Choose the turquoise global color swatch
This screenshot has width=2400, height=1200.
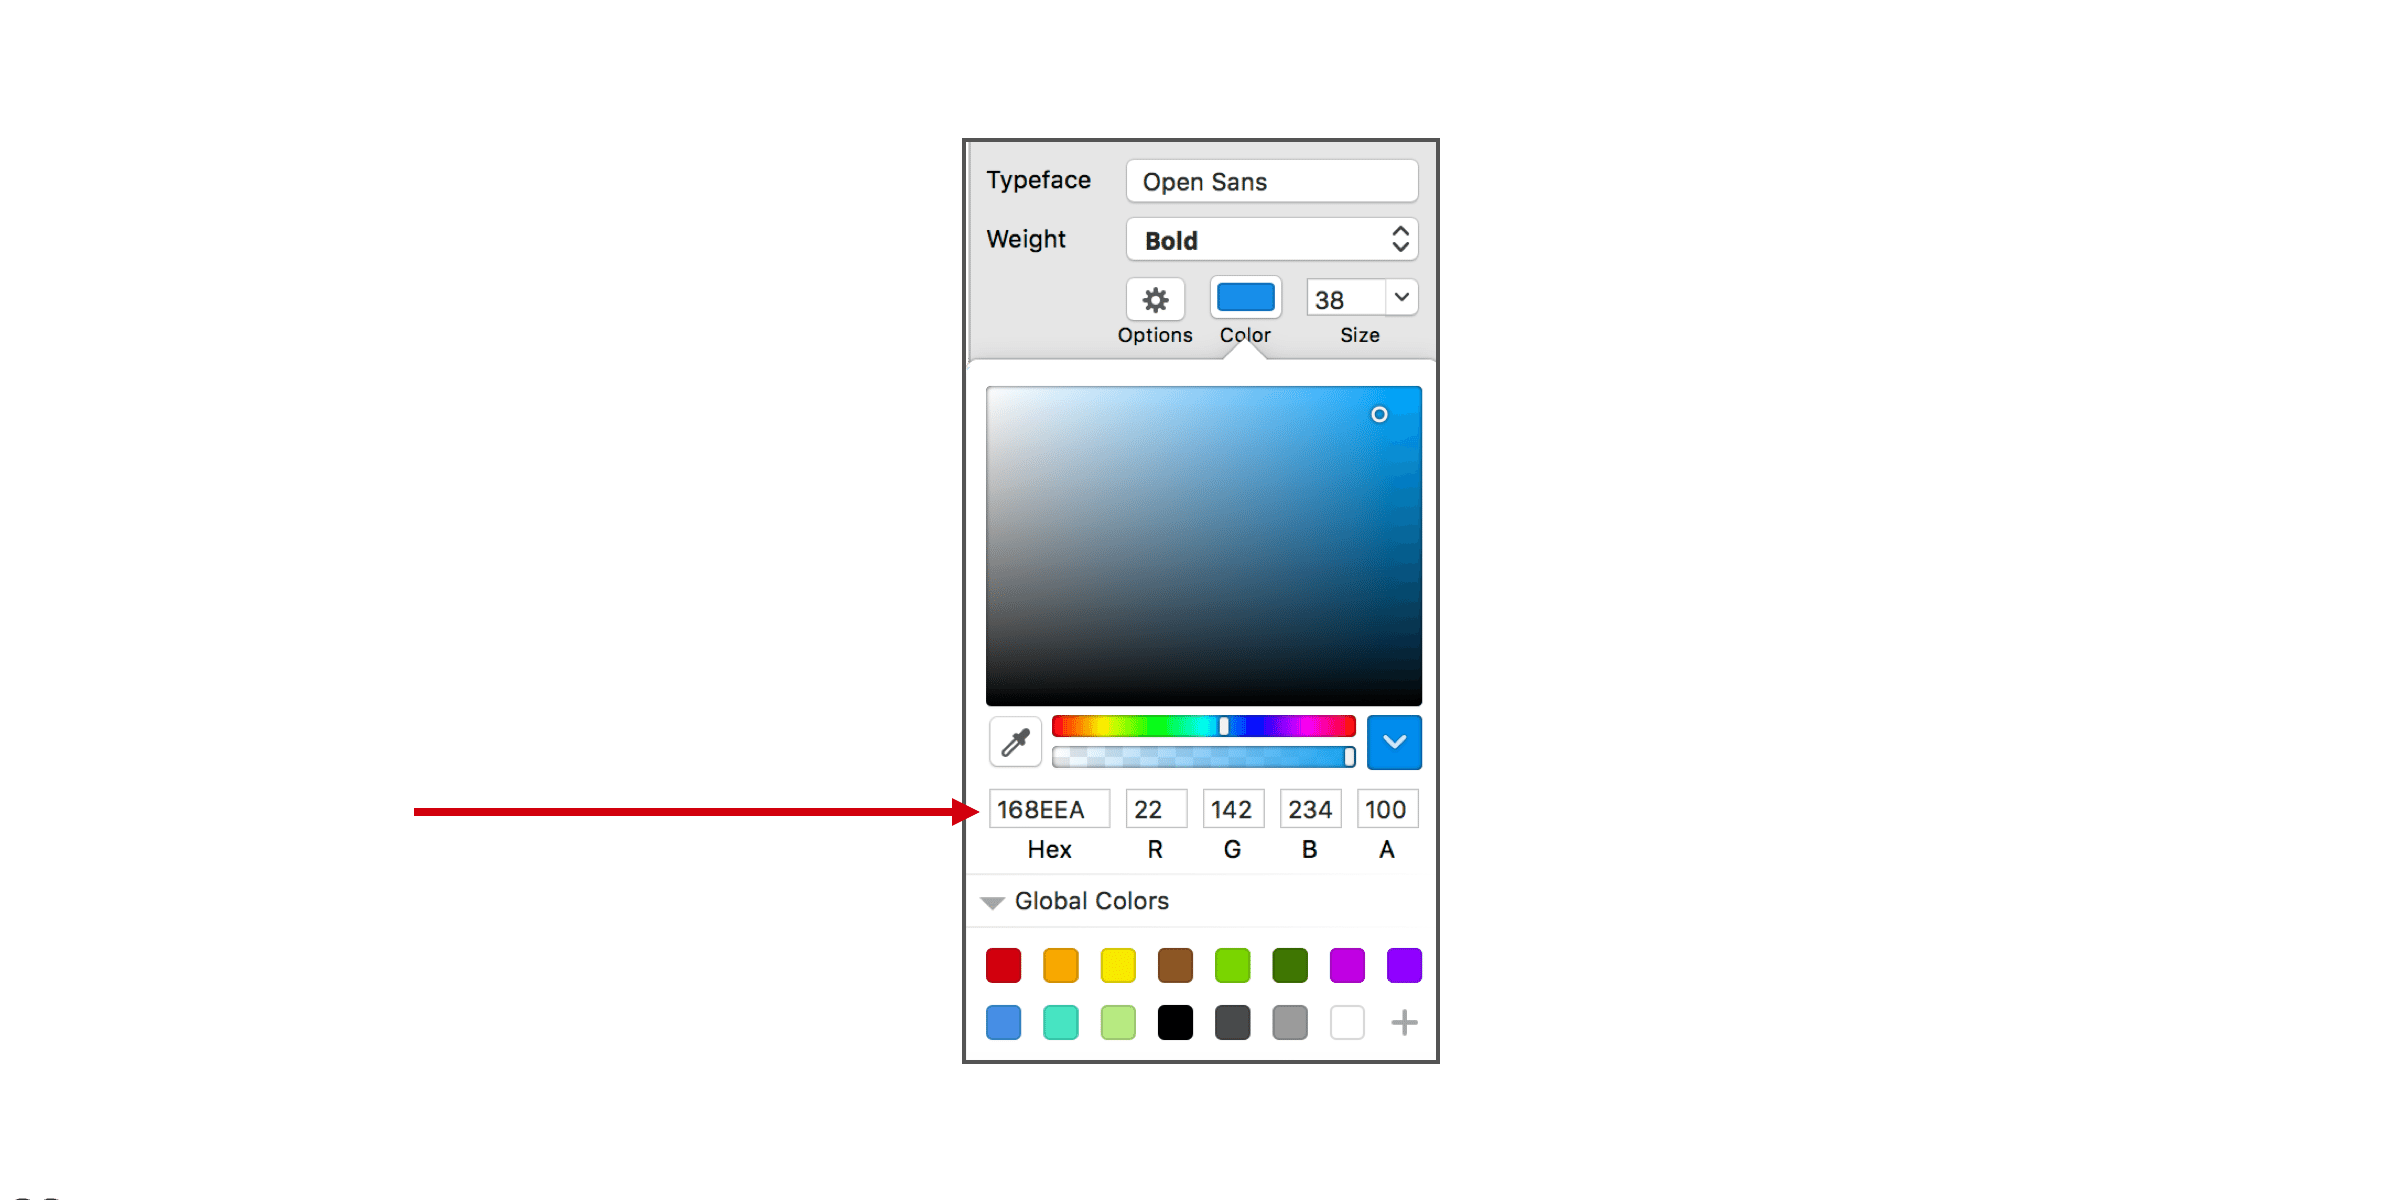point(1060,1023)
